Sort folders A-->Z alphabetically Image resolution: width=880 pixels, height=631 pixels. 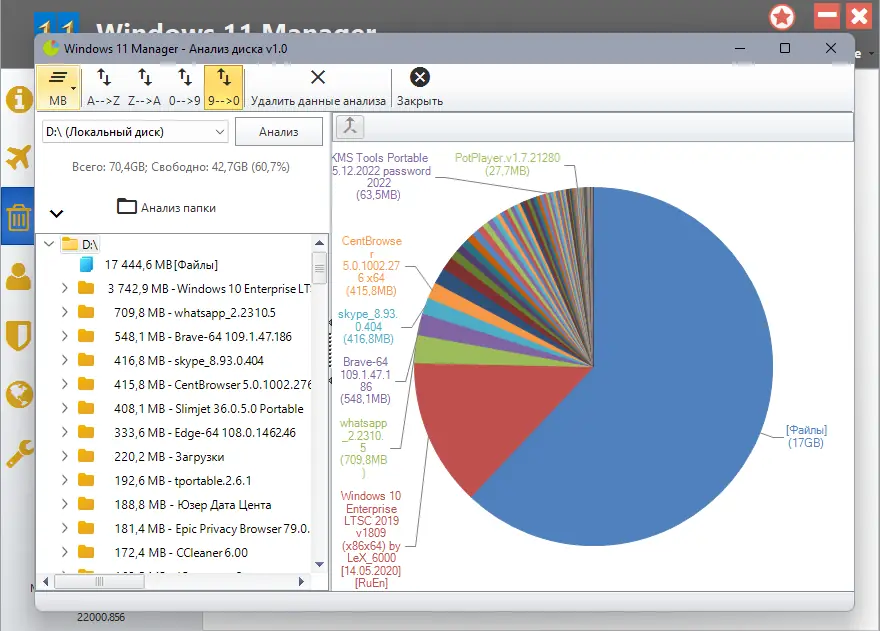pyautogui.click(x=103, y=87)
